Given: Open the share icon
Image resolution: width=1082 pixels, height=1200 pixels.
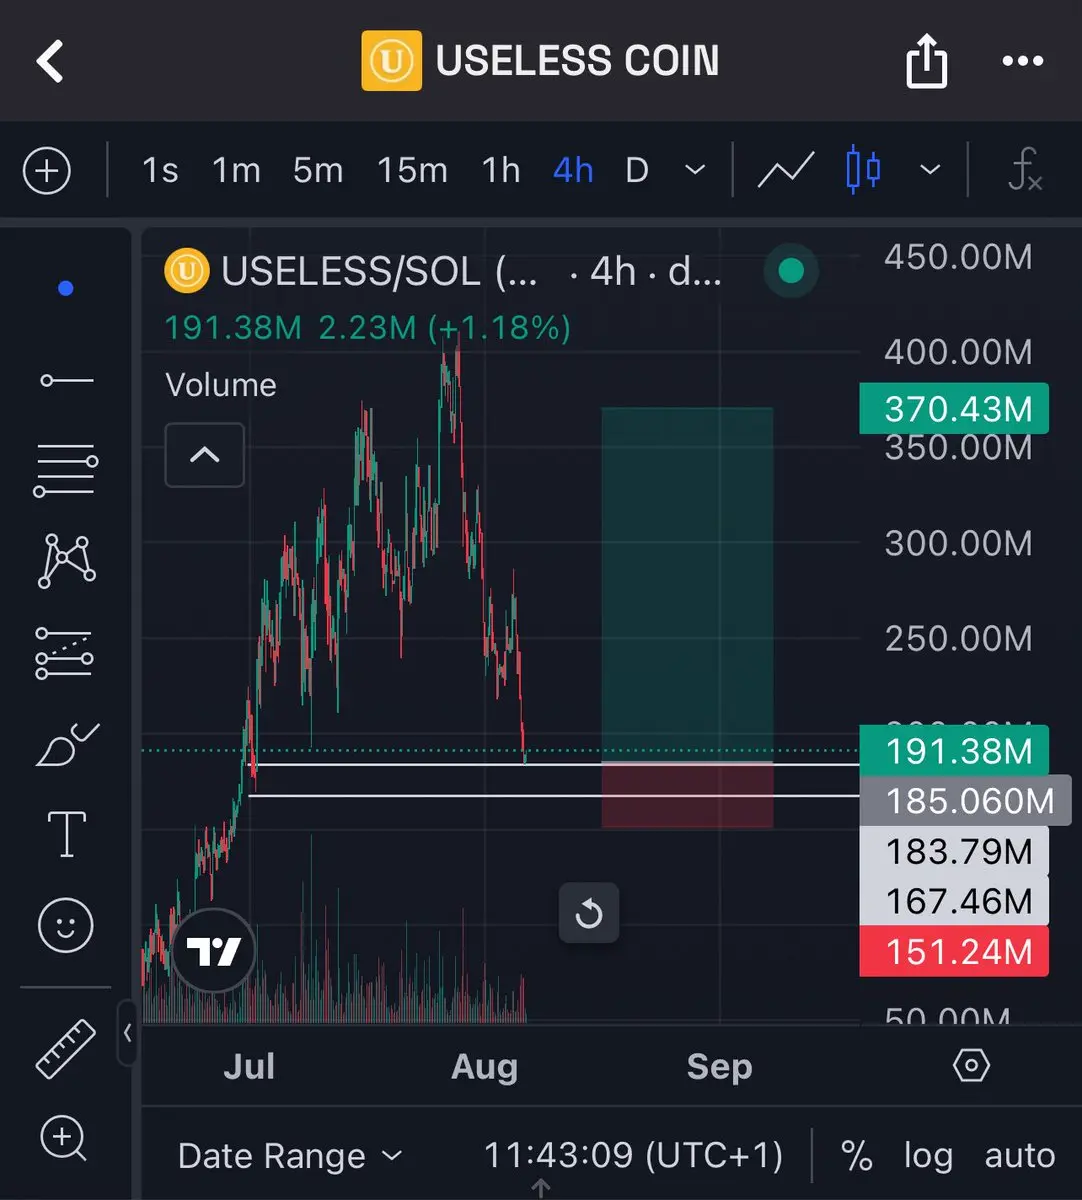Looking at the screenshot, I should coord(926,61).
